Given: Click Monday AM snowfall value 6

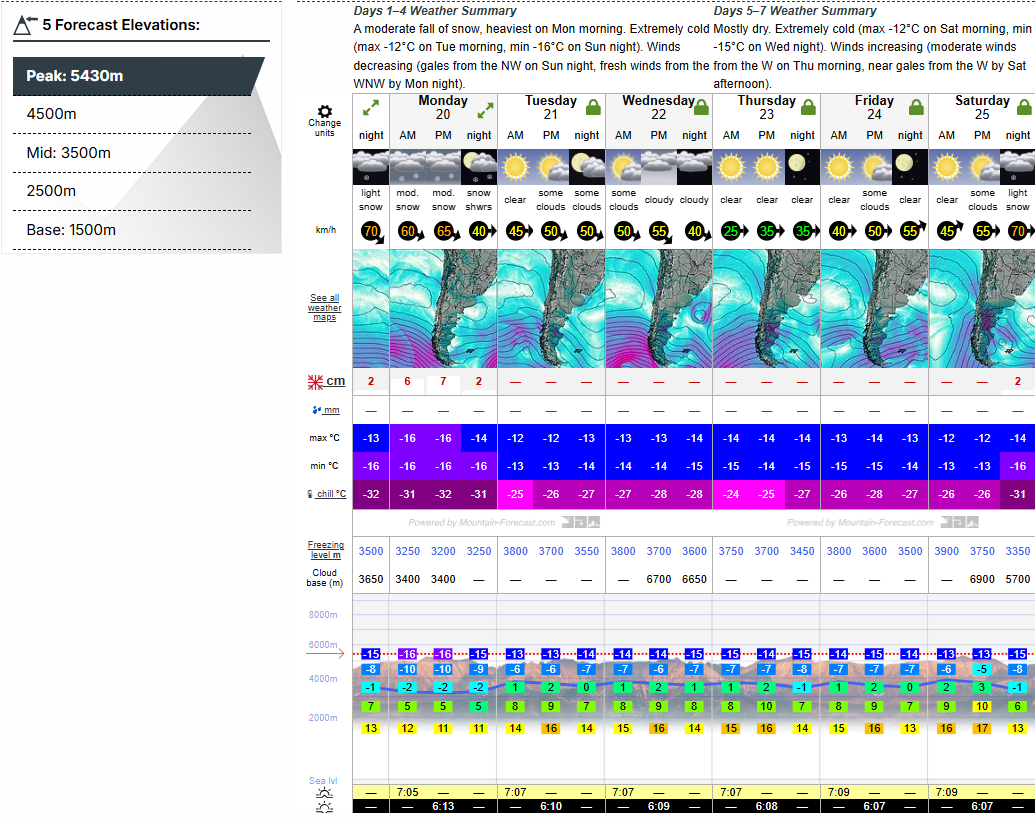Looking at the screenshot, I should [x=407, y=381].
